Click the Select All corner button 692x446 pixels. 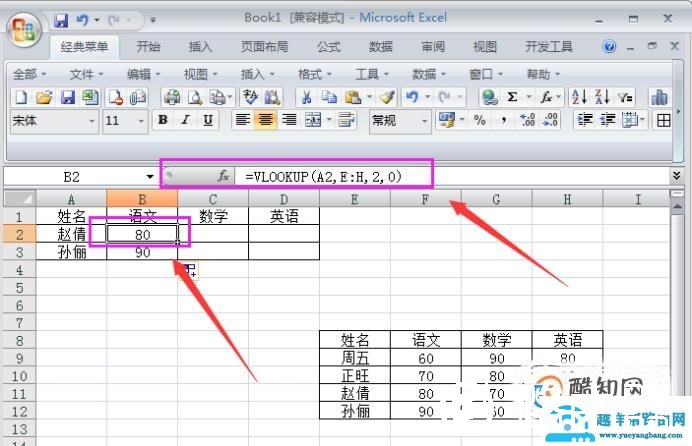pos(19,199)
